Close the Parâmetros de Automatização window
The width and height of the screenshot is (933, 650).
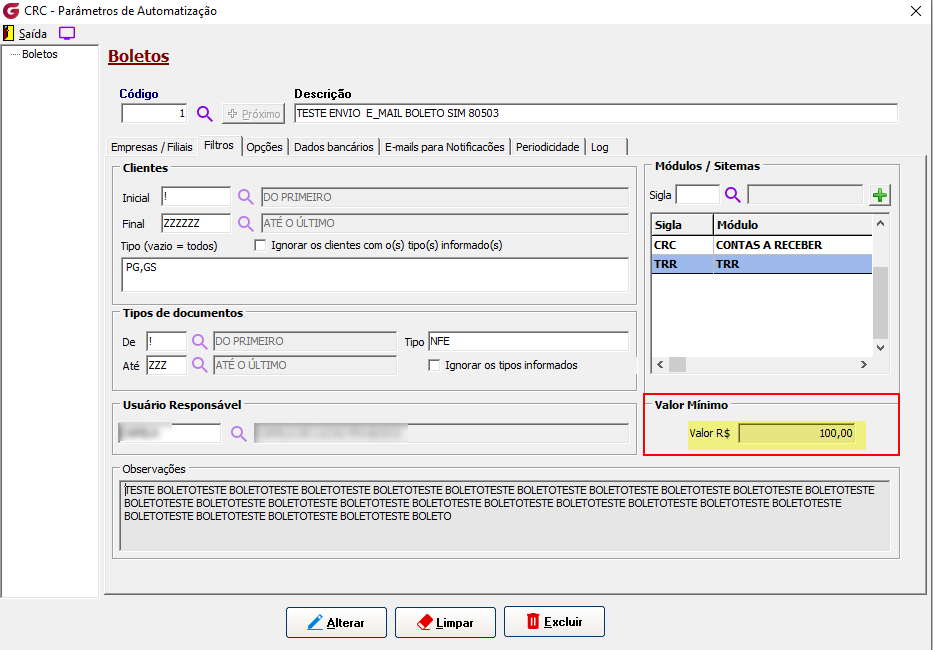(916, 11)
